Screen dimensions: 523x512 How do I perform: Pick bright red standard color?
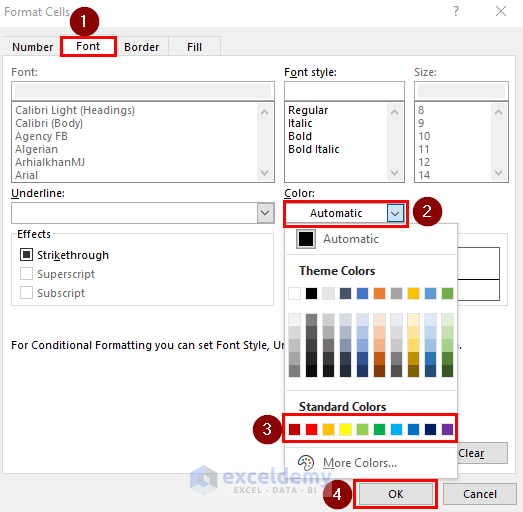click(x=312, y=429)
